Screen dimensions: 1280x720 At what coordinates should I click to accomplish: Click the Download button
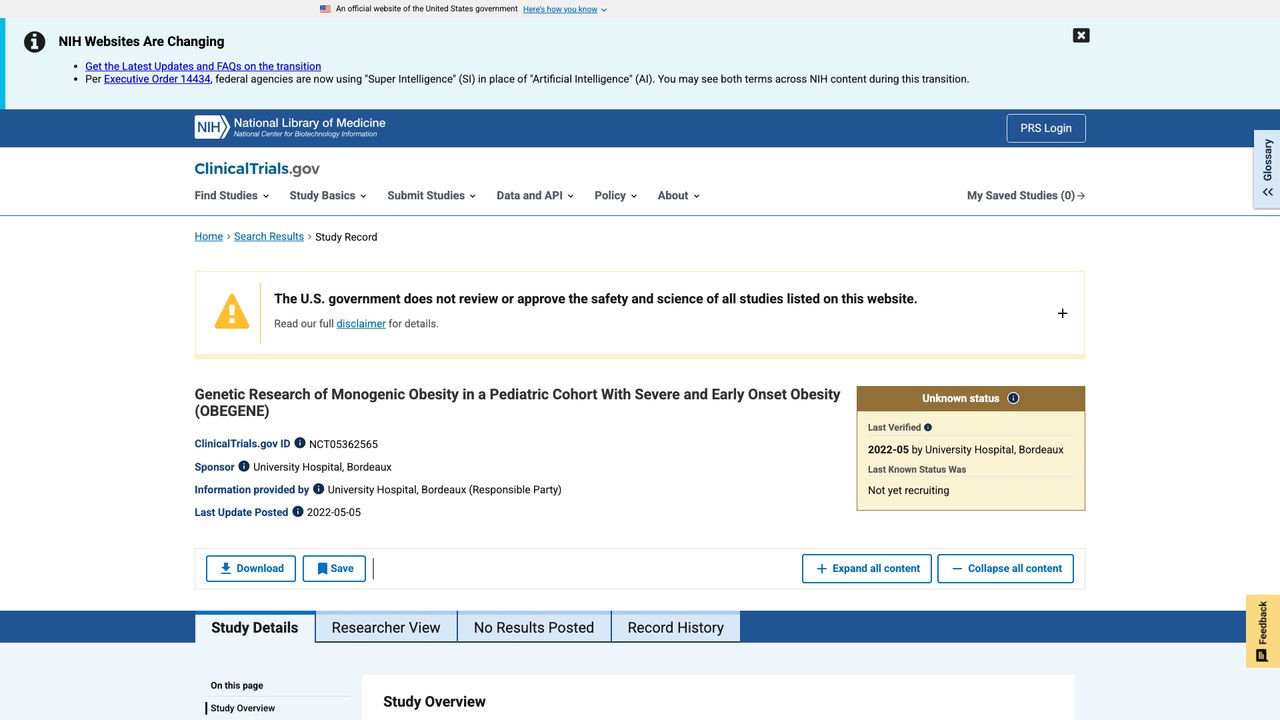coord(251,568)
